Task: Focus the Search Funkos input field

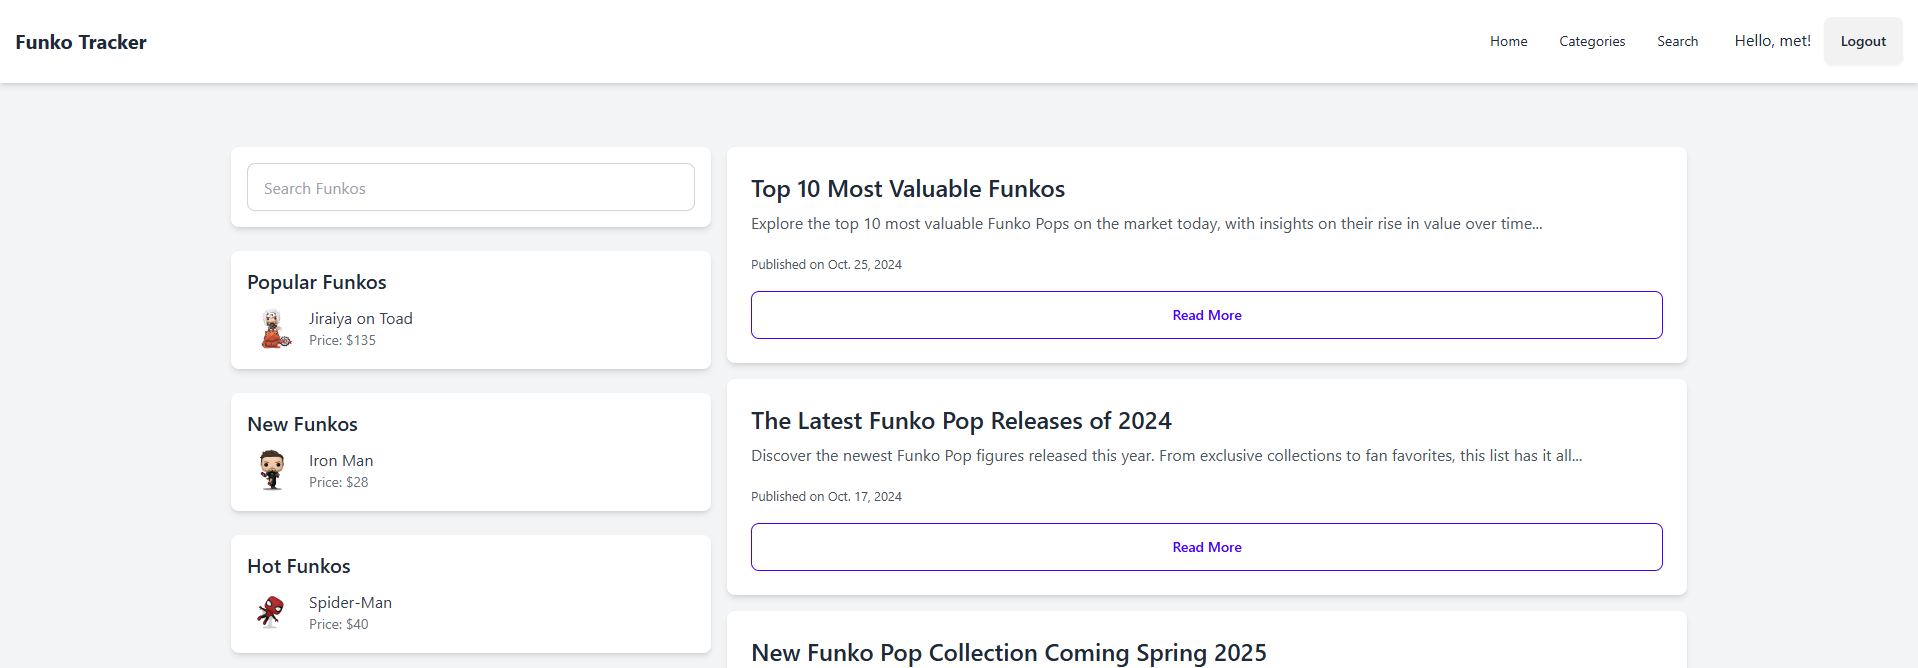Action: point(470,188)
